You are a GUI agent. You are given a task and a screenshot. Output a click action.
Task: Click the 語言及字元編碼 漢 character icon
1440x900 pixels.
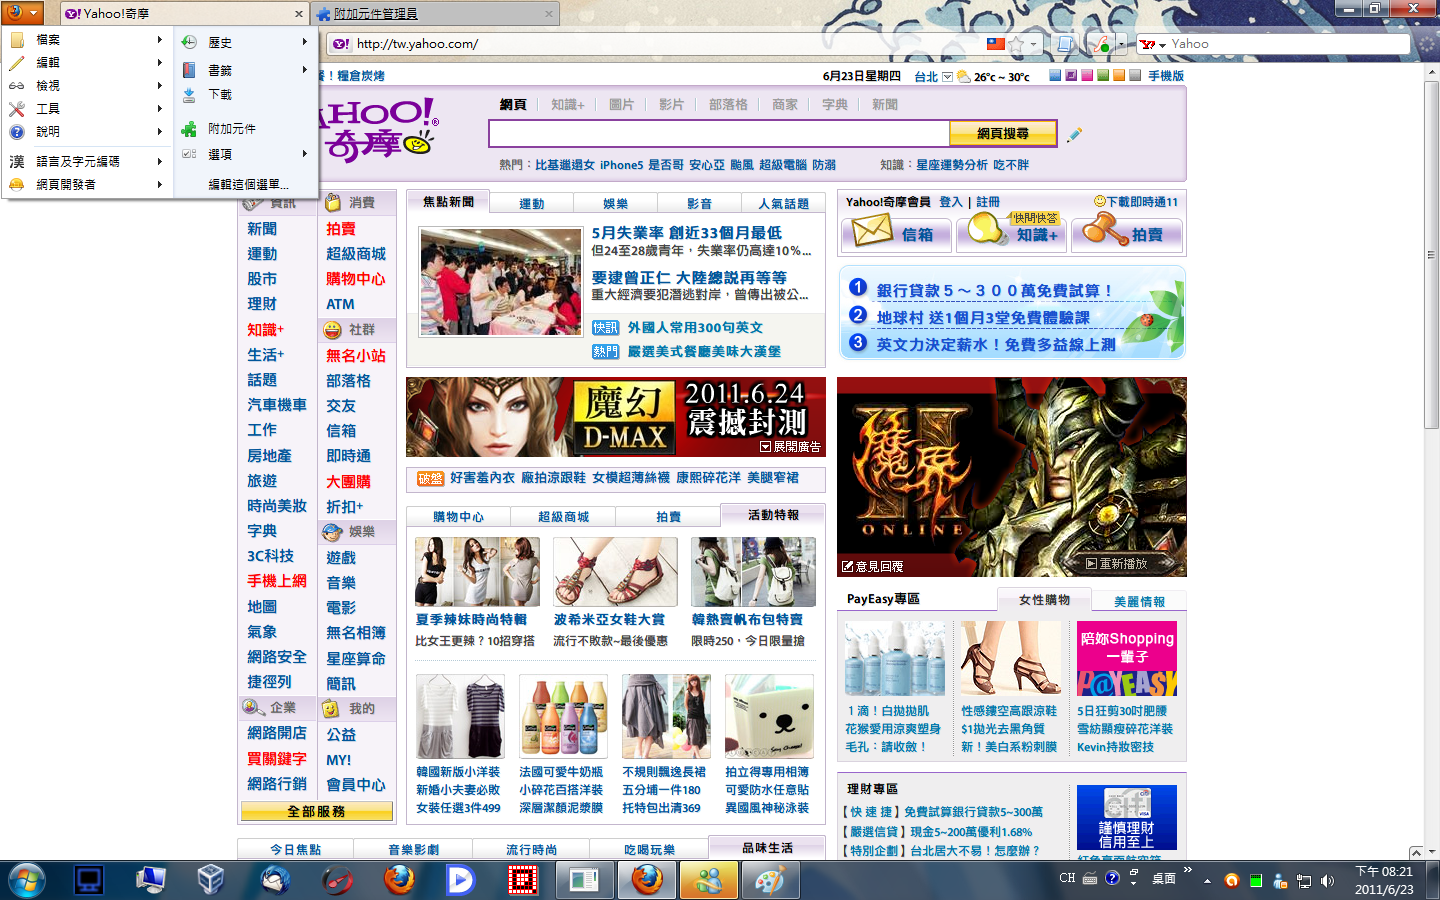(17, 161)
